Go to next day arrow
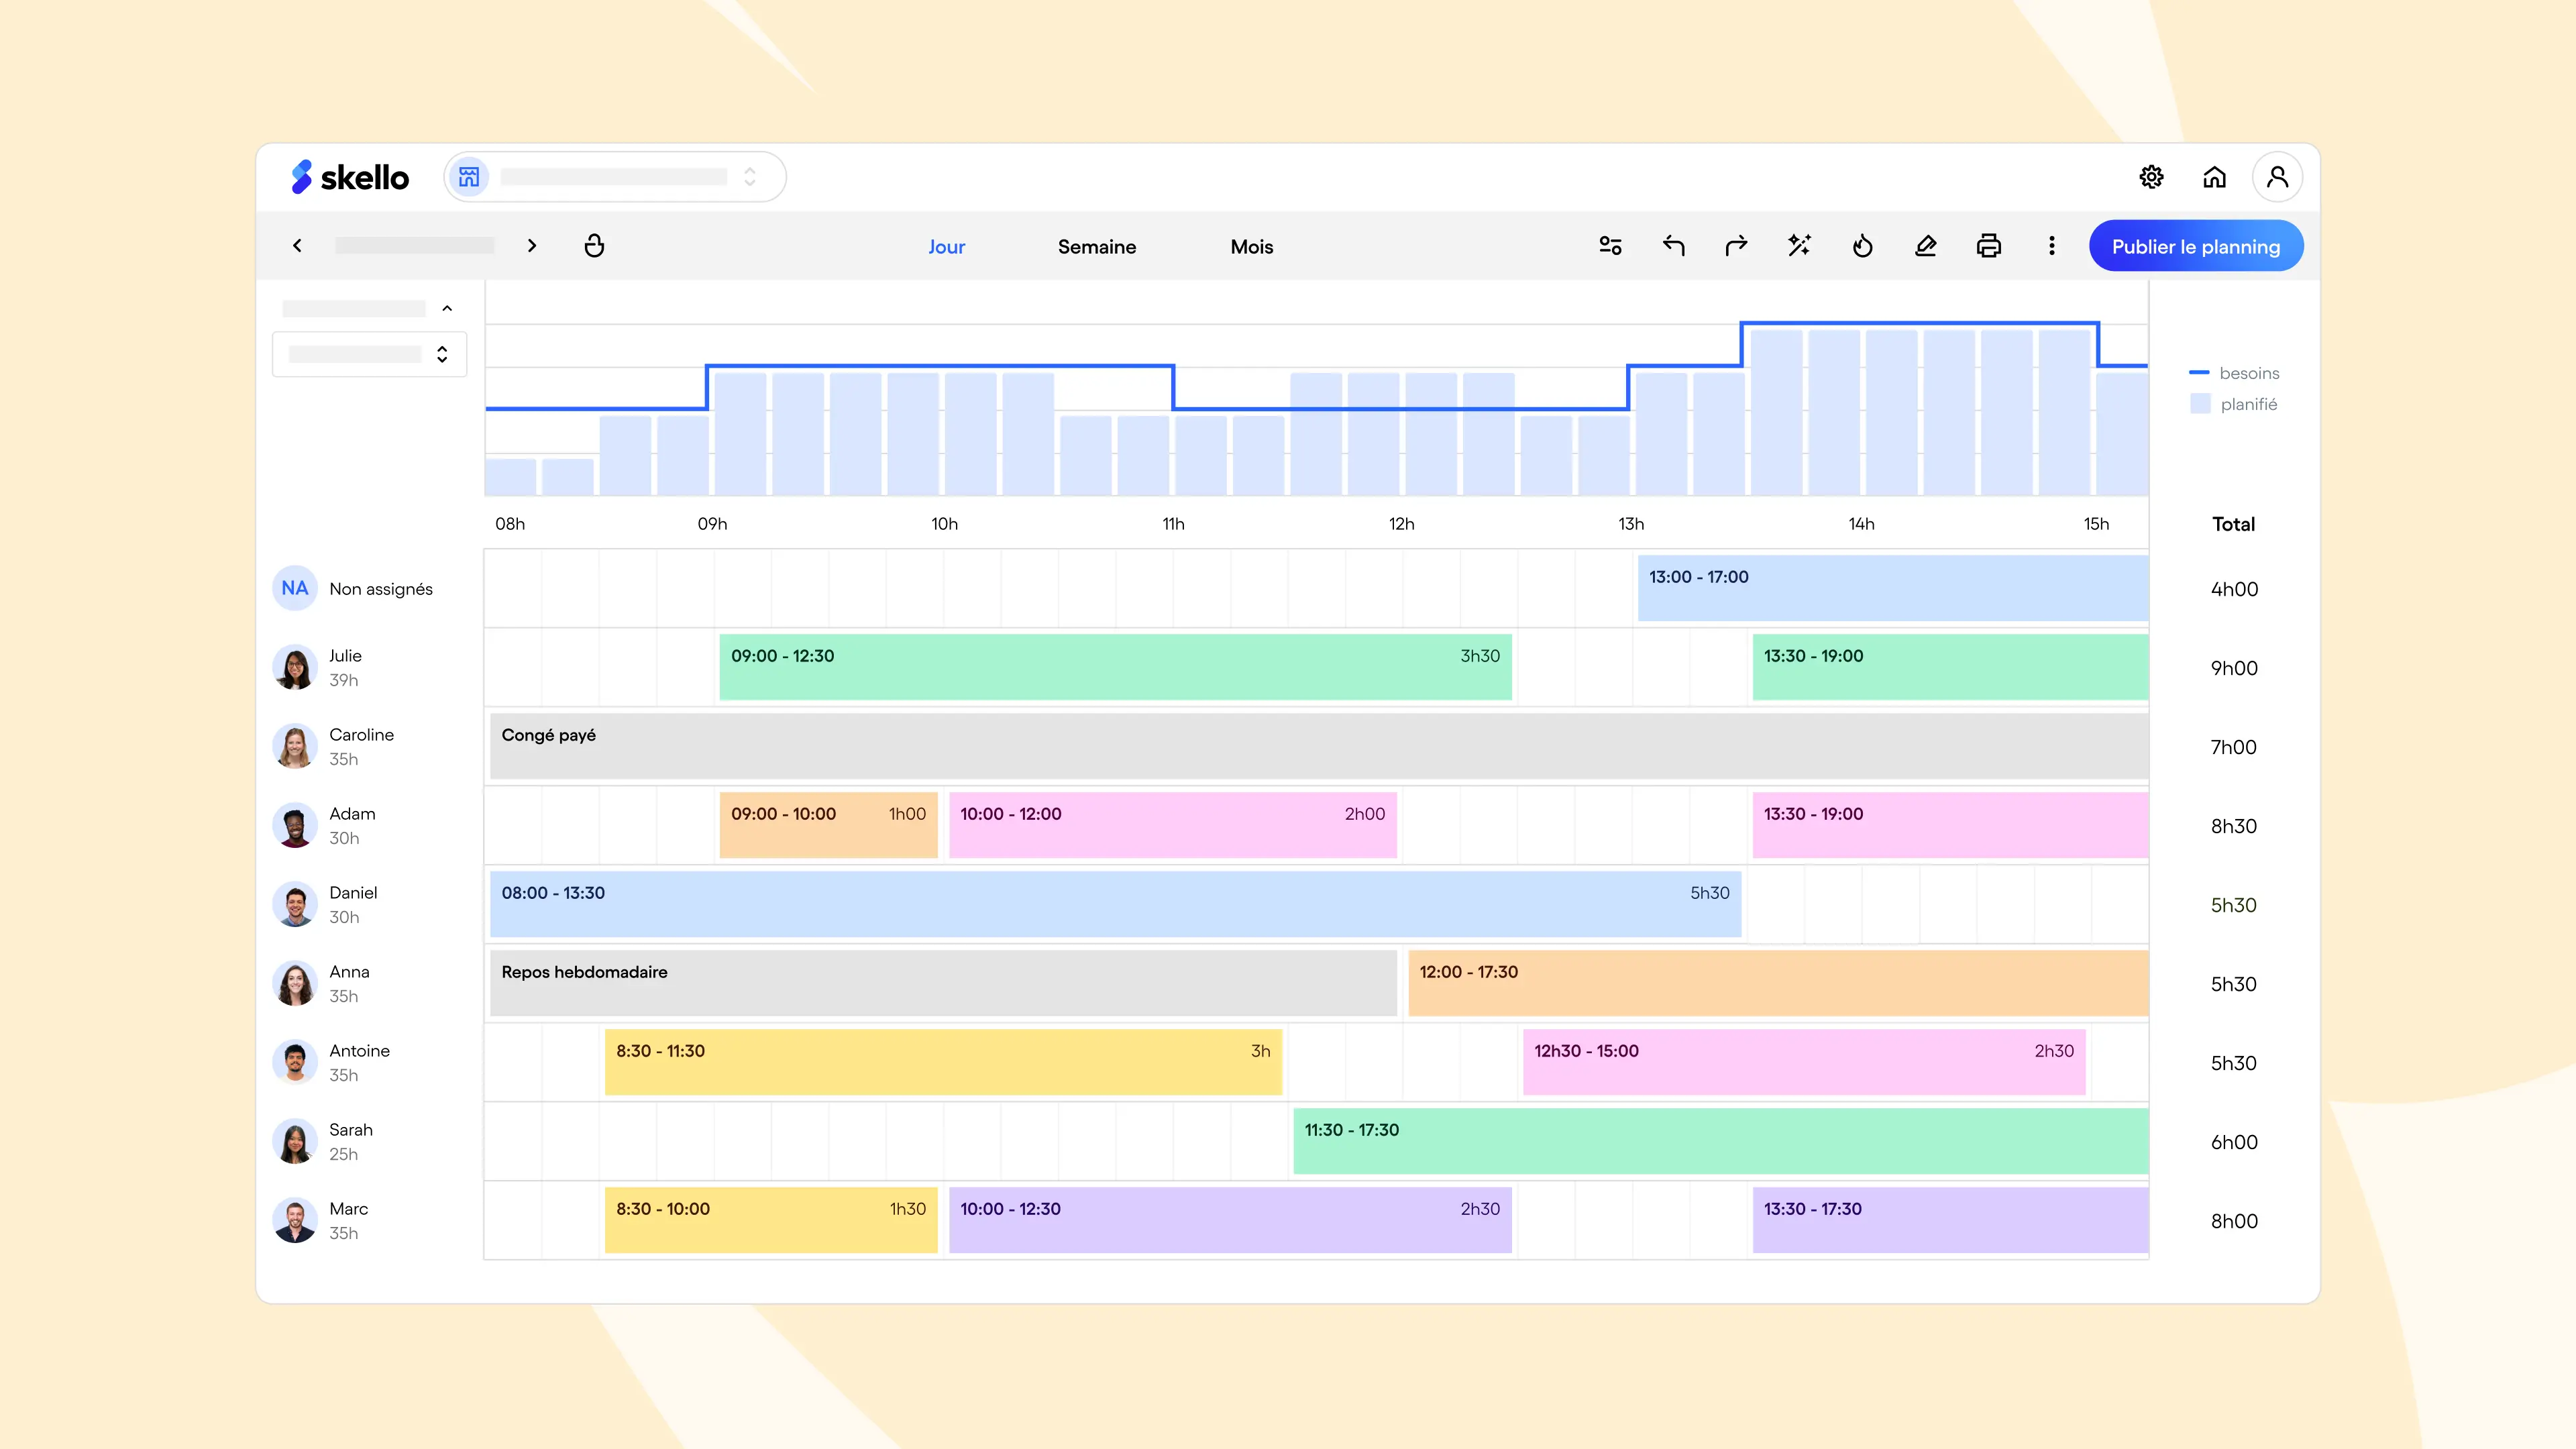 532,246
